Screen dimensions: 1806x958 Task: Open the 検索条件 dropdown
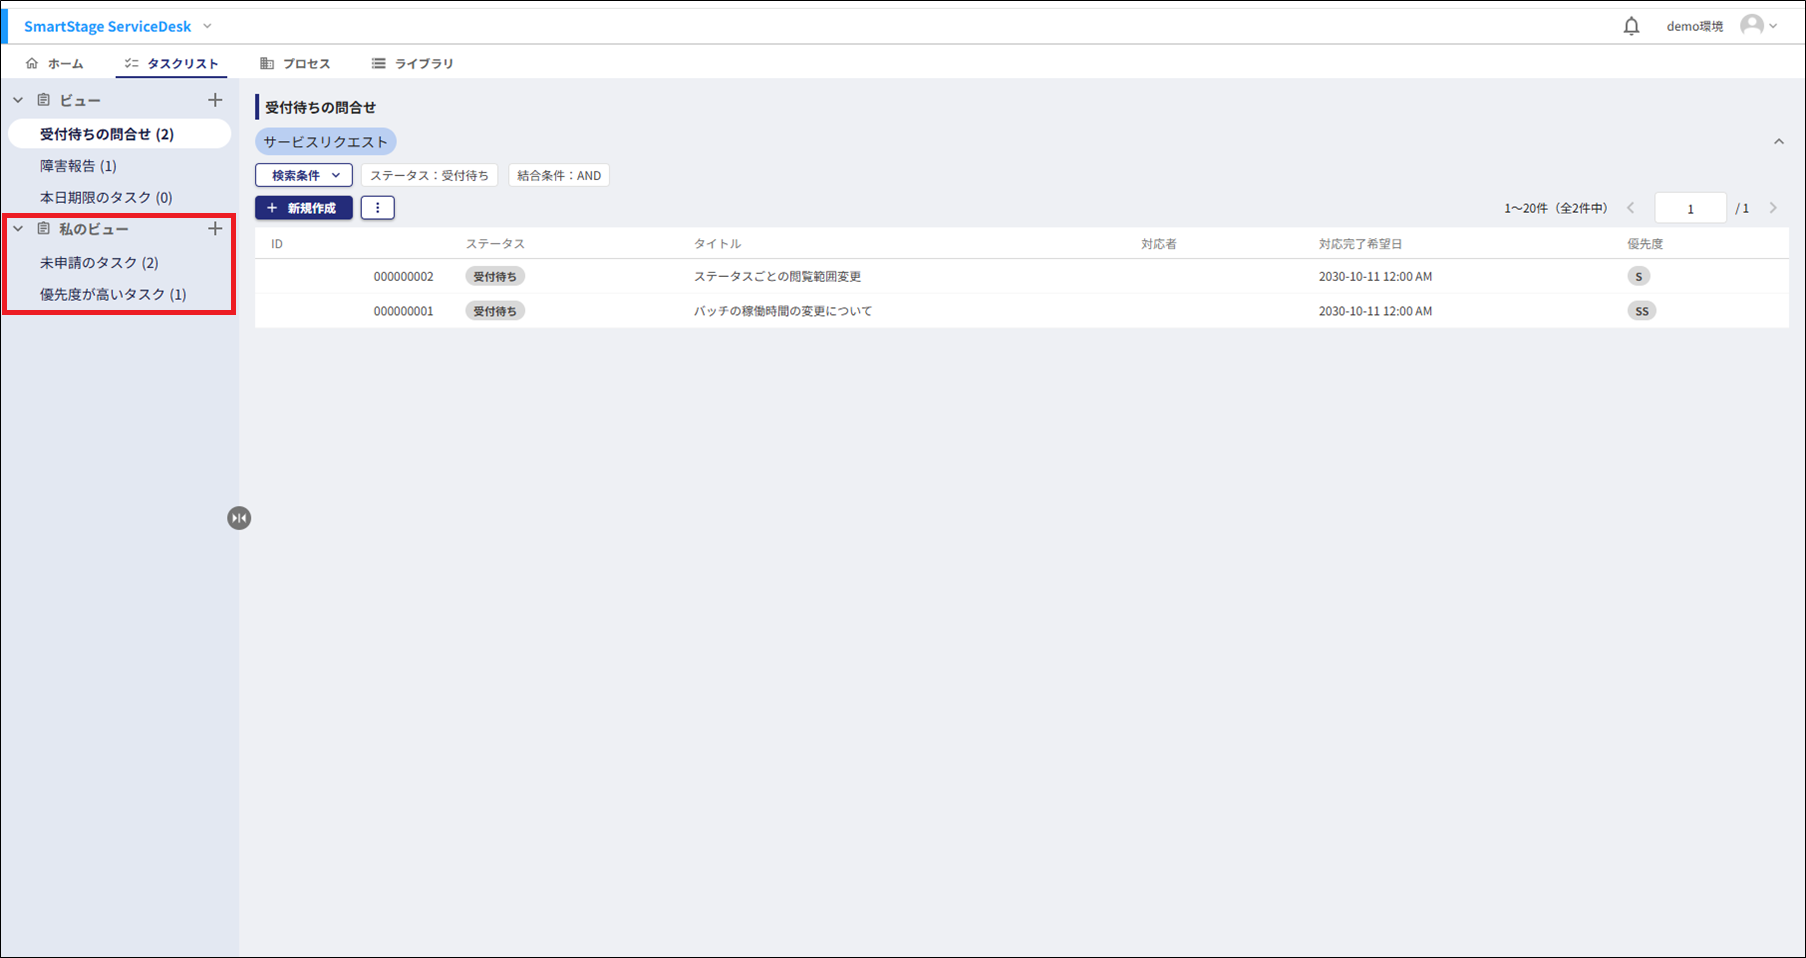[x=304, y=176]
